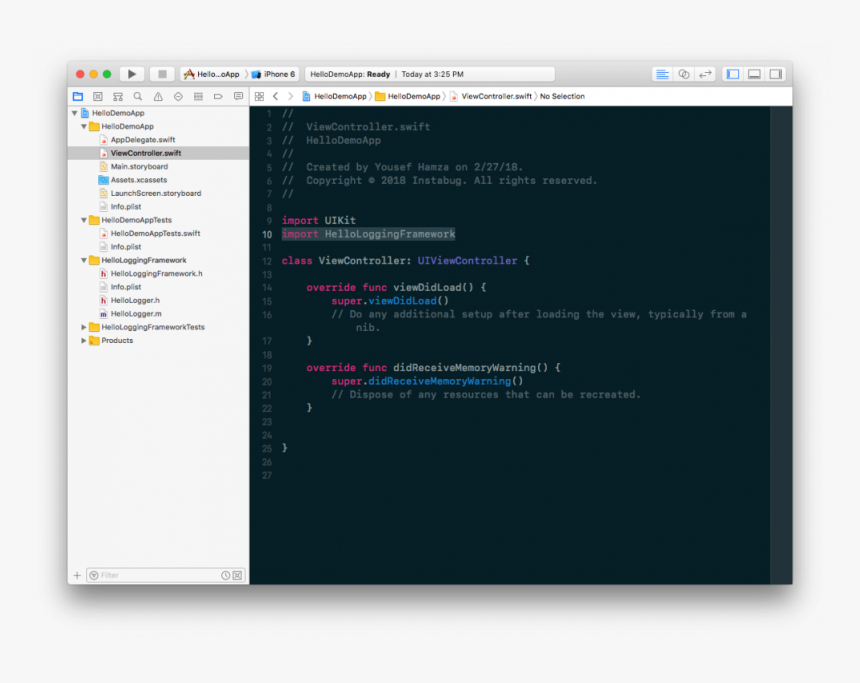Collapse the HelloLoggingFramework group
860x683 pixels.
point(84,260)
